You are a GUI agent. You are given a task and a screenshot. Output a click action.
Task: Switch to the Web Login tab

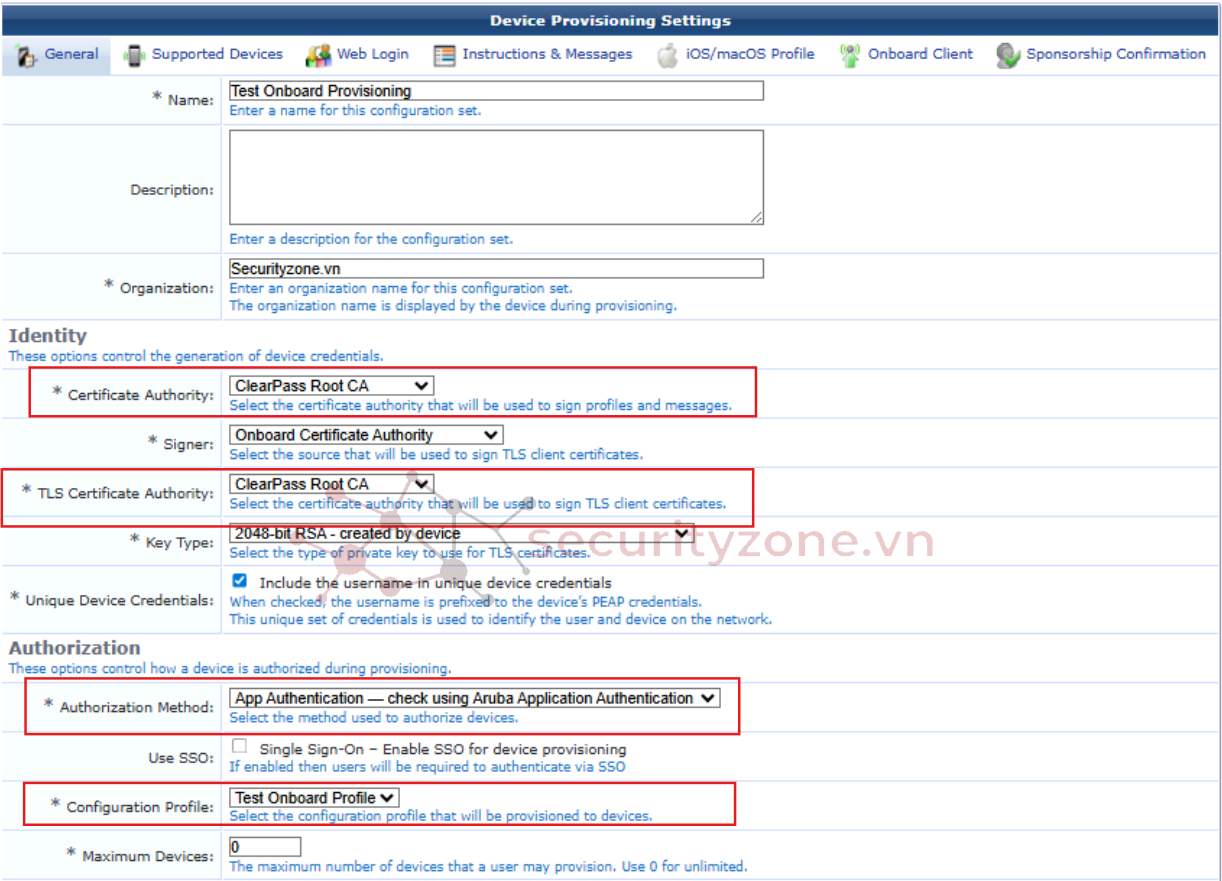click(x=372, y=54)
